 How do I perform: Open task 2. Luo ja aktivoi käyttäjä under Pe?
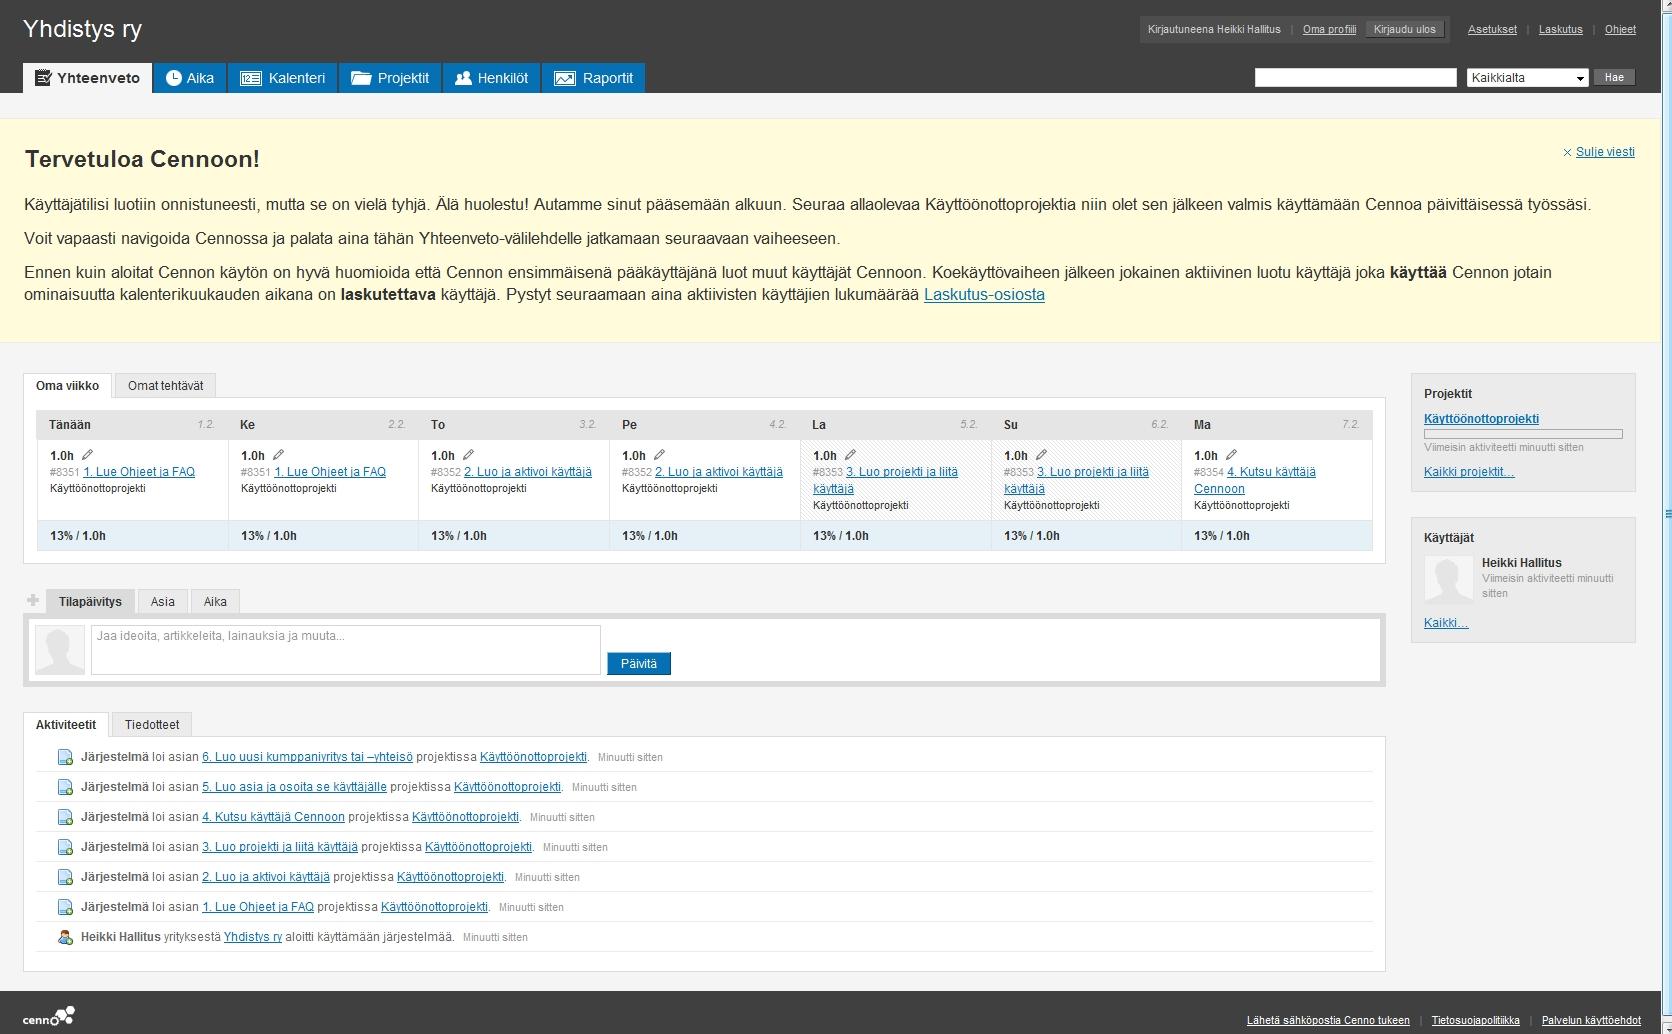coord(719,472)
